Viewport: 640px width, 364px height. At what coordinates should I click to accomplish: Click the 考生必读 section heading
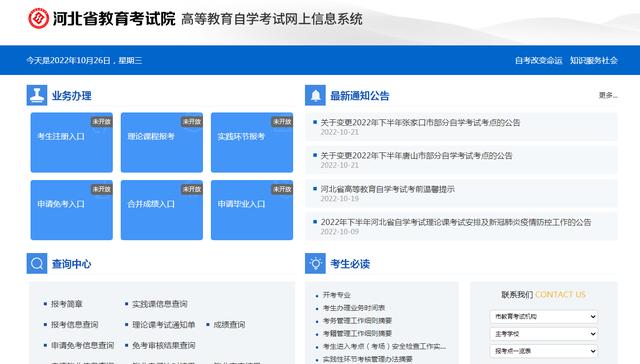(350, 264)
